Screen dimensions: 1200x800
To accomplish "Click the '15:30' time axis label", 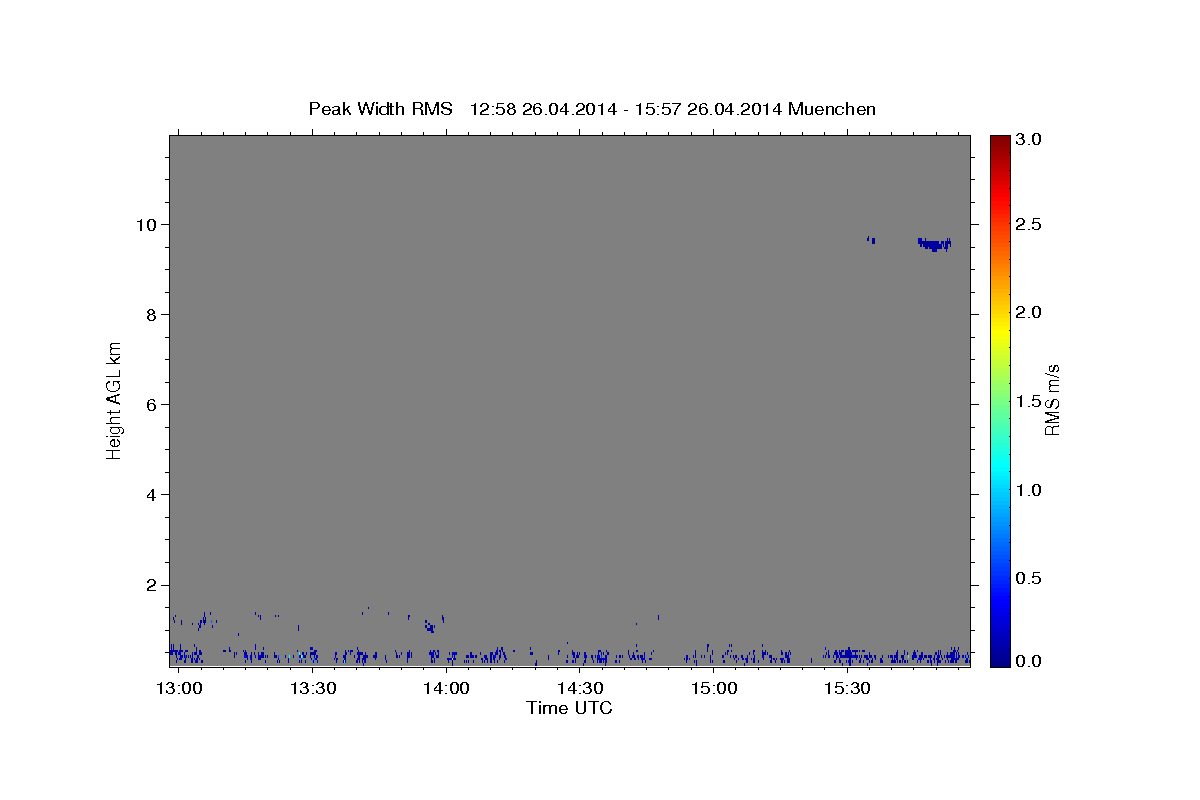I will click(x=847, y=688).
